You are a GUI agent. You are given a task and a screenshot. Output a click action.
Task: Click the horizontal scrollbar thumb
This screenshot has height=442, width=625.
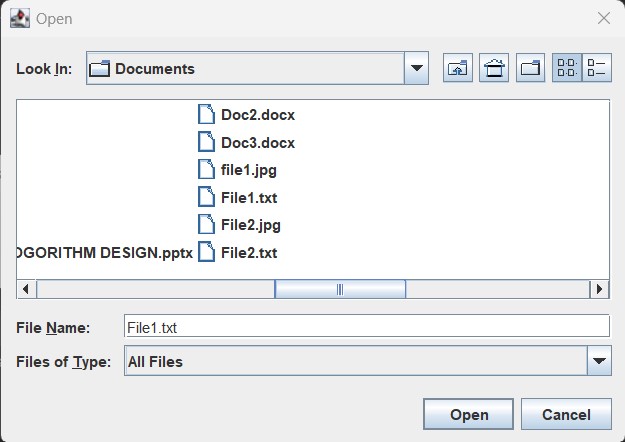[x=340, y=289]
